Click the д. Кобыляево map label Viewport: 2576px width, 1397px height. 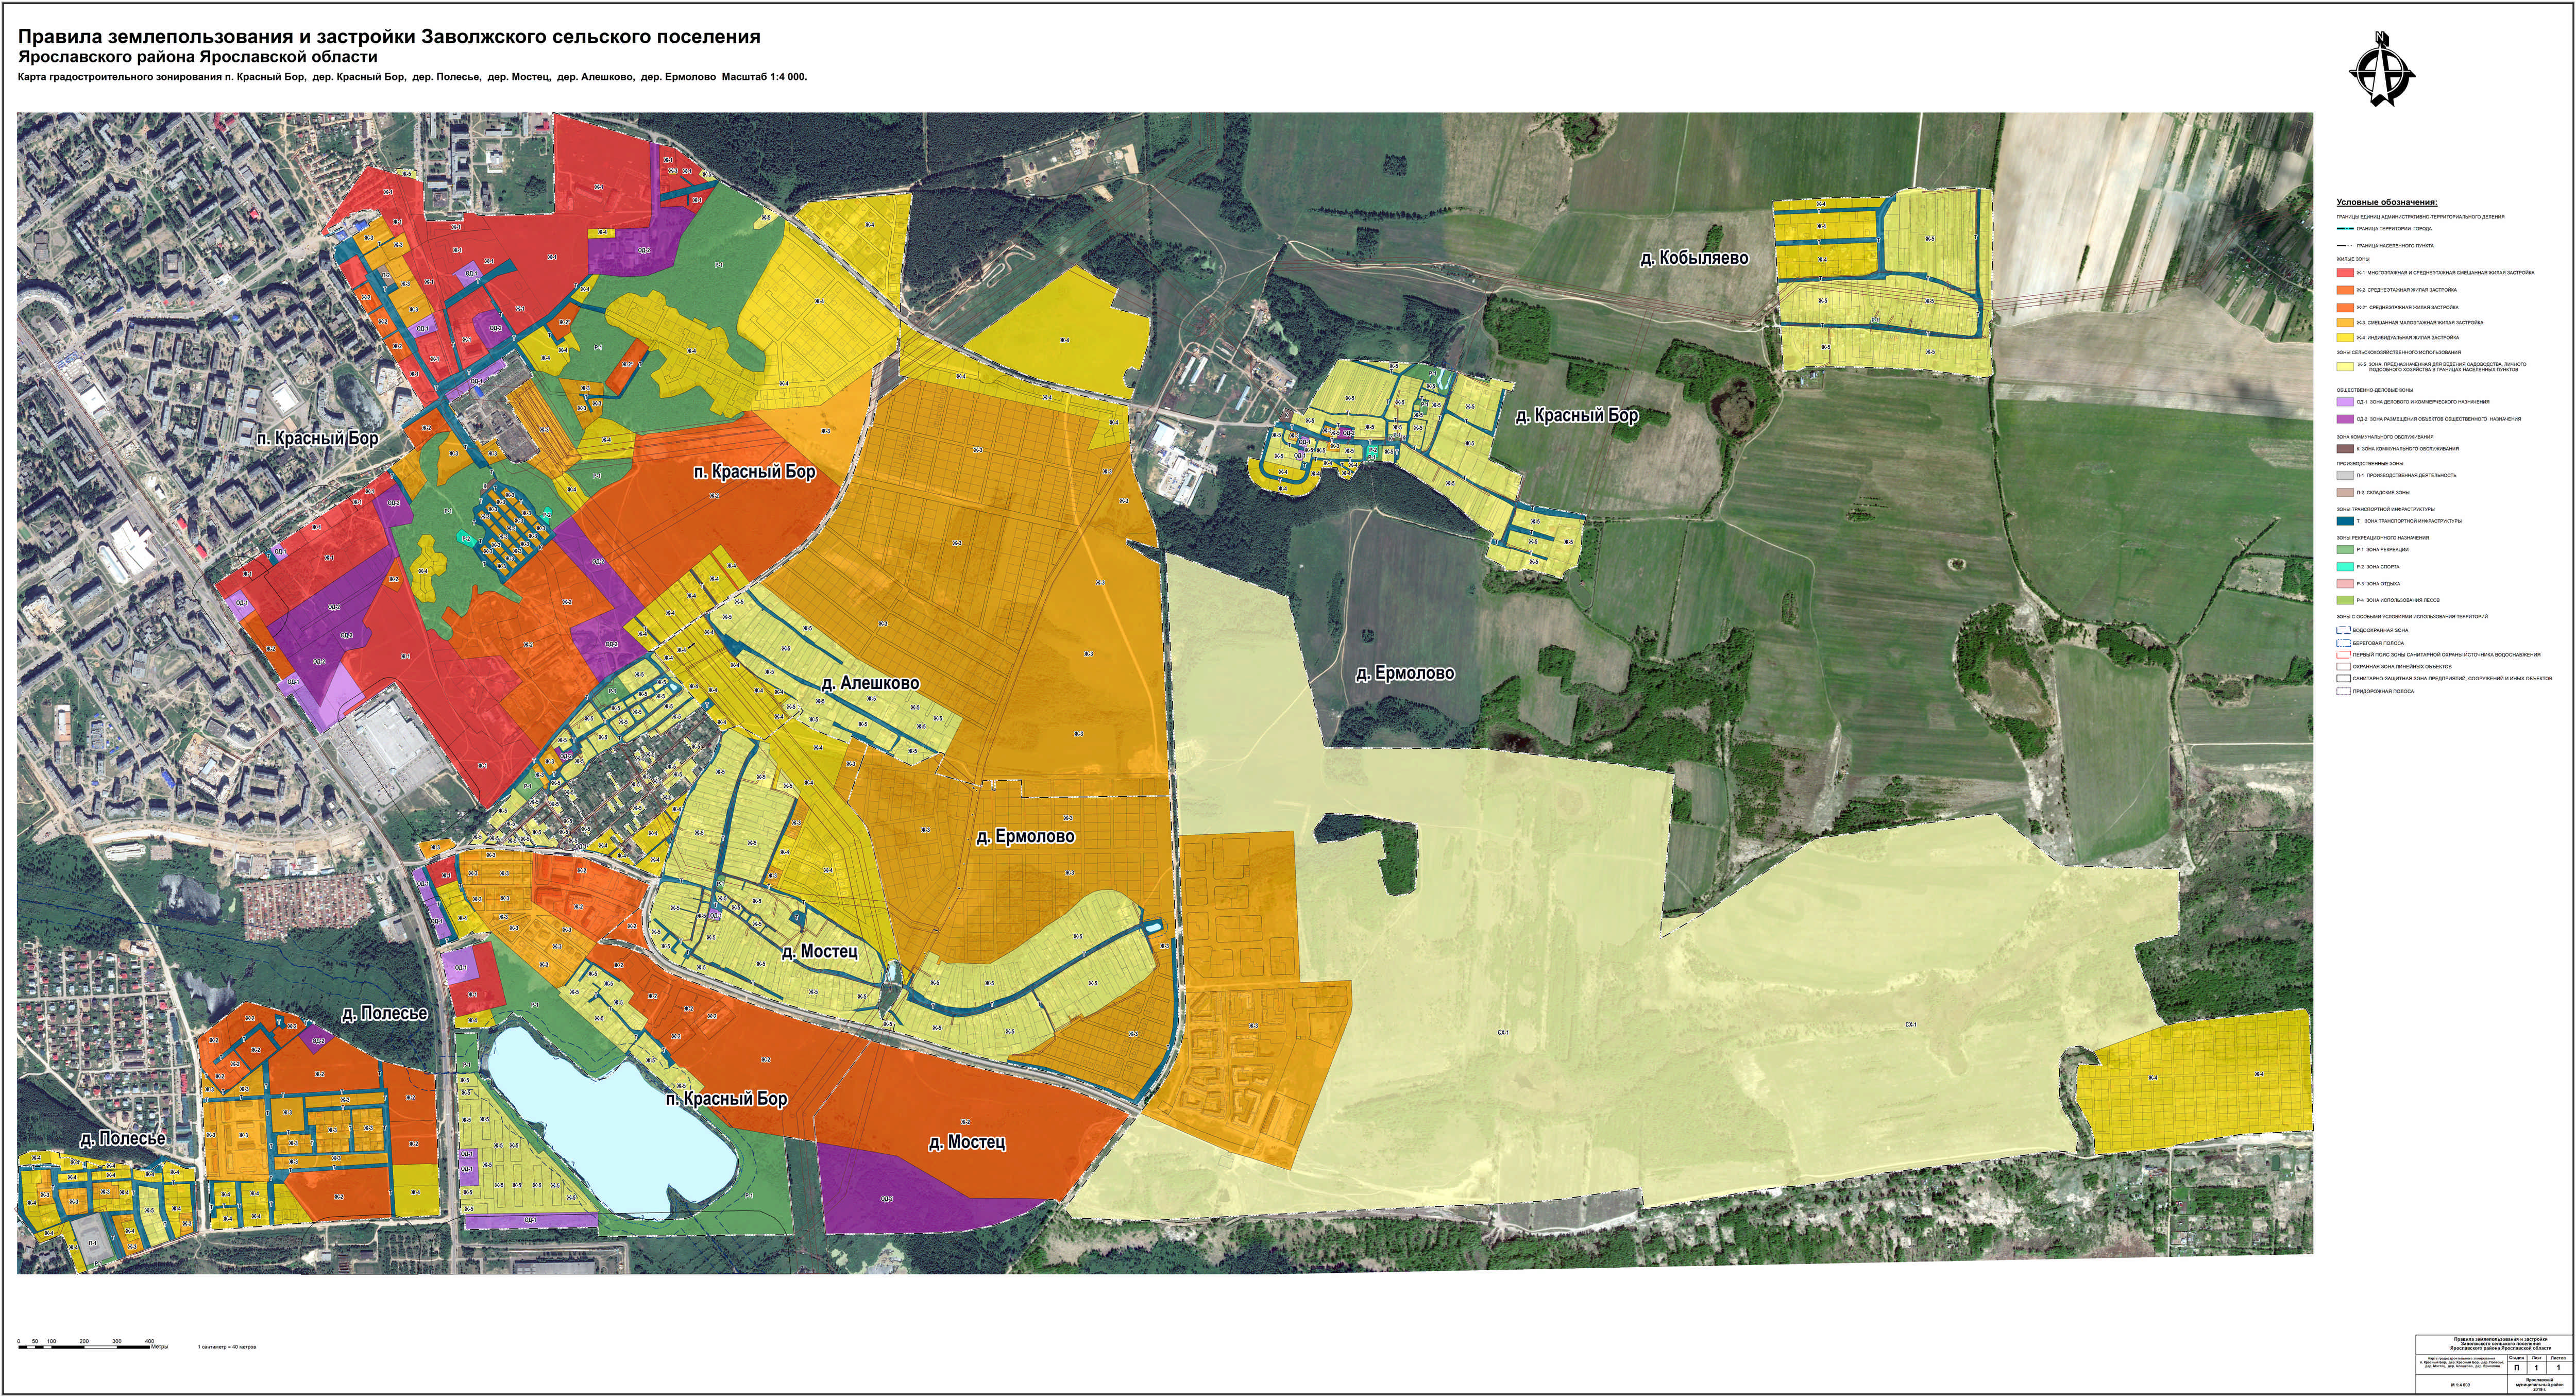[x=1694, y=258]
